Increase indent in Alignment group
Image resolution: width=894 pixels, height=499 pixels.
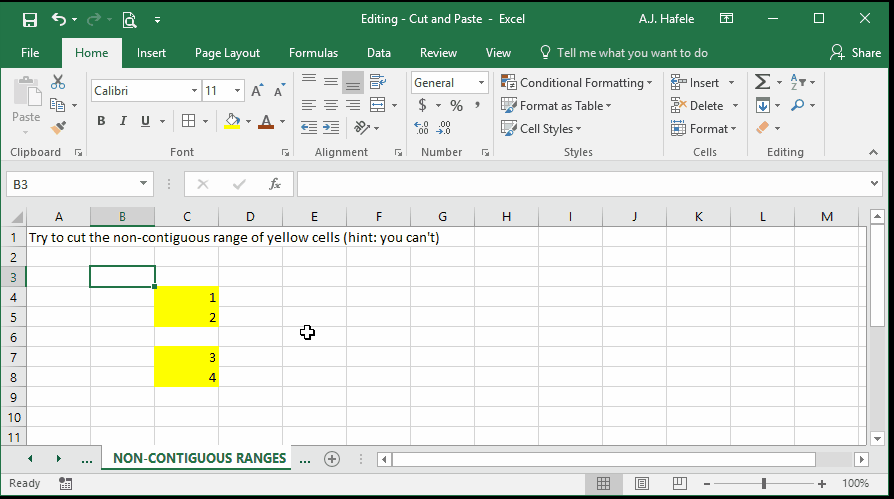(331, 127)
